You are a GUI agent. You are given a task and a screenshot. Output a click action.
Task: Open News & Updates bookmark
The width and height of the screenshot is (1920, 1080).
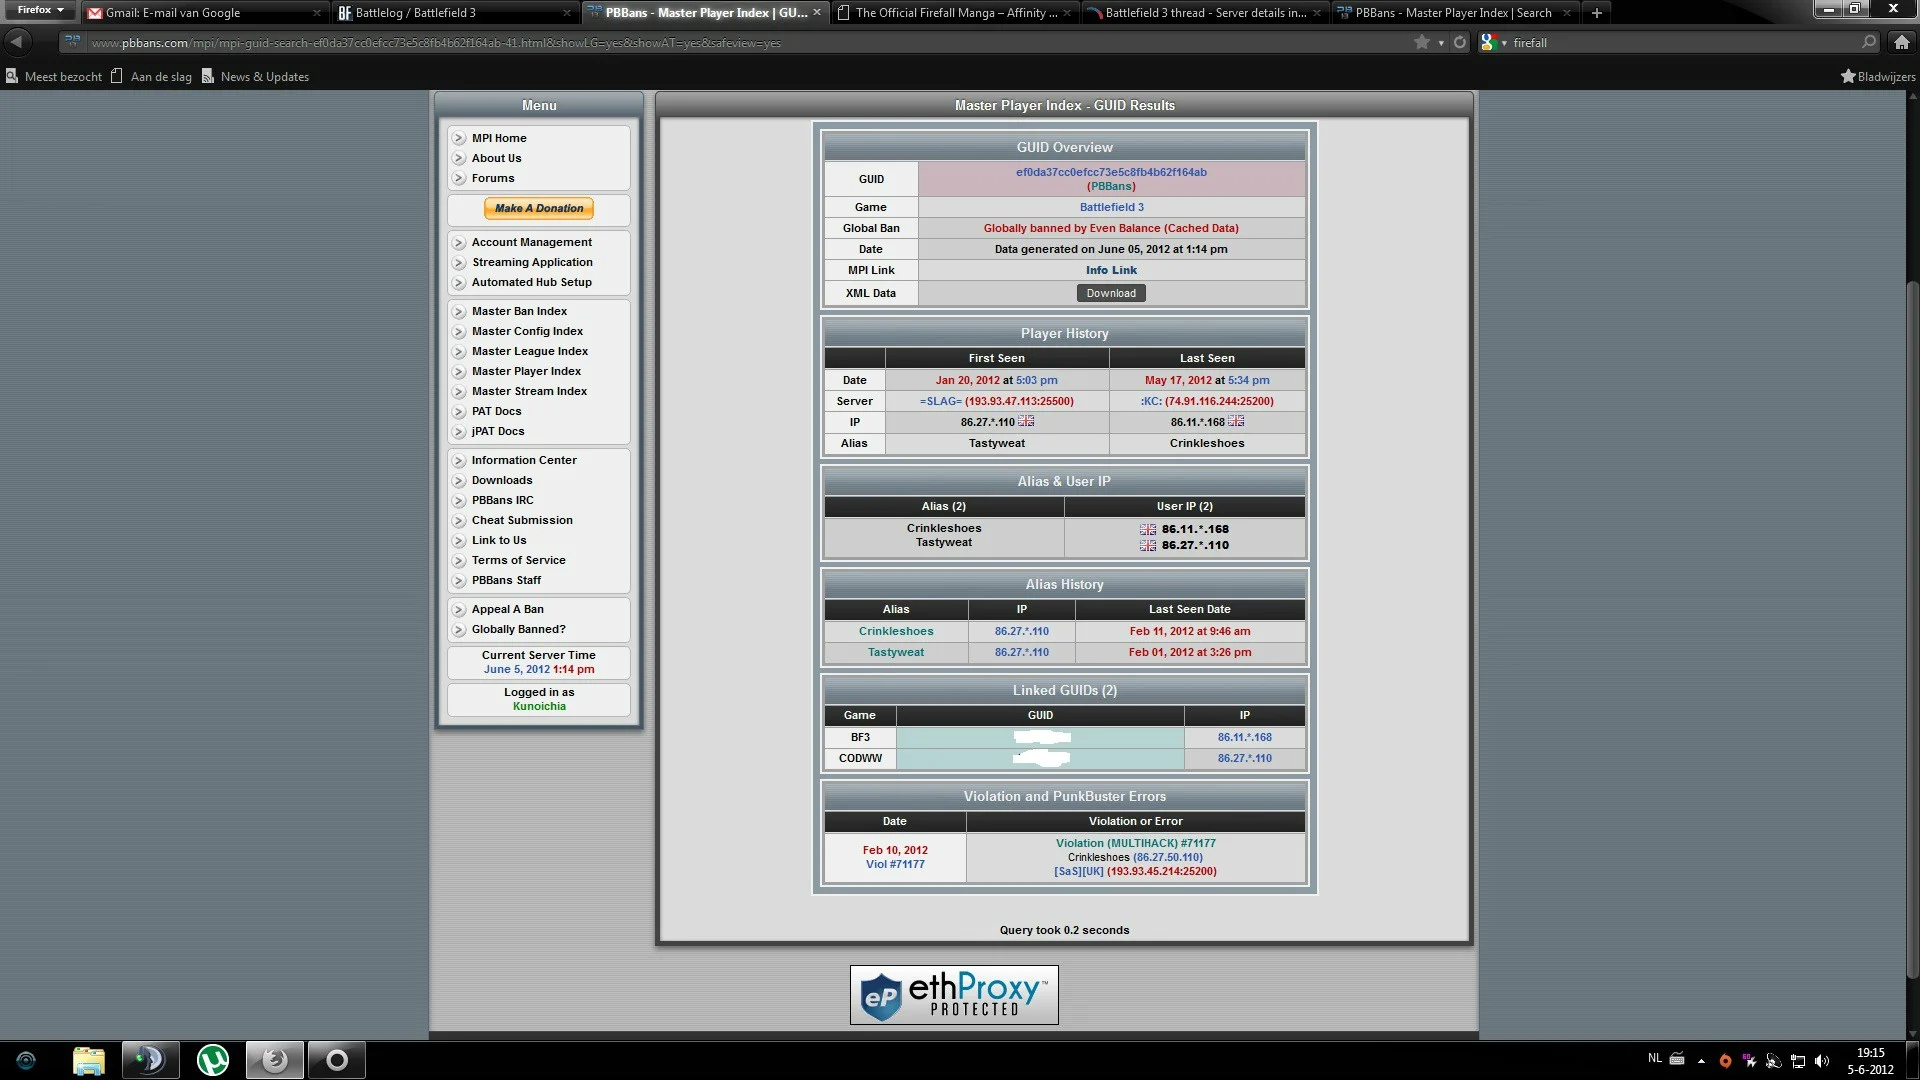coord(255,77)
